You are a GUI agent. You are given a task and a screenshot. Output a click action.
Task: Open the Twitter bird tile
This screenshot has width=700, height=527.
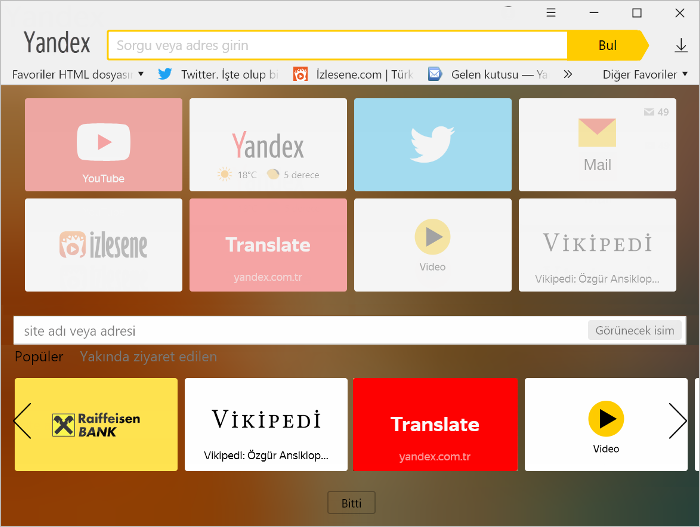433,145
